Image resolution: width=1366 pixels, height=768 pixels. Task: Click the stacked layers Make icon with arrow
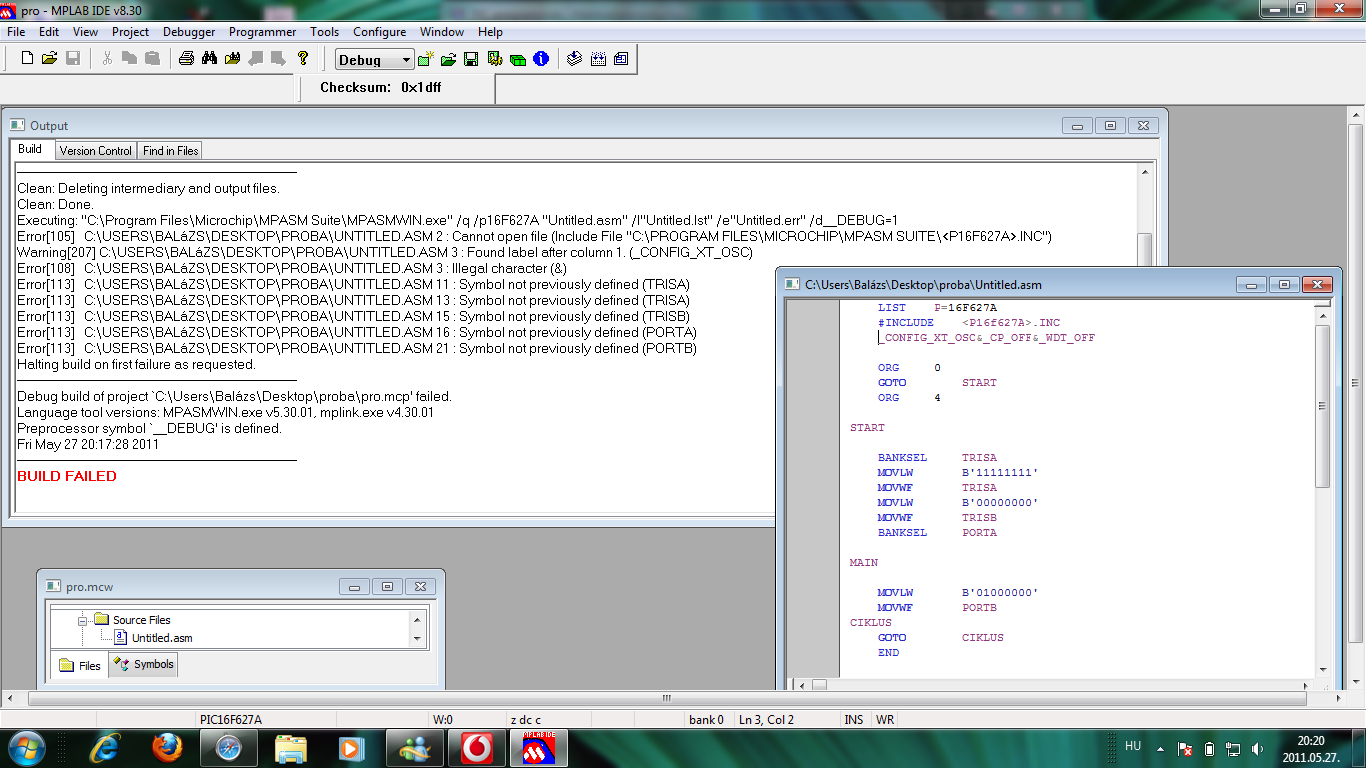[574, 59]
